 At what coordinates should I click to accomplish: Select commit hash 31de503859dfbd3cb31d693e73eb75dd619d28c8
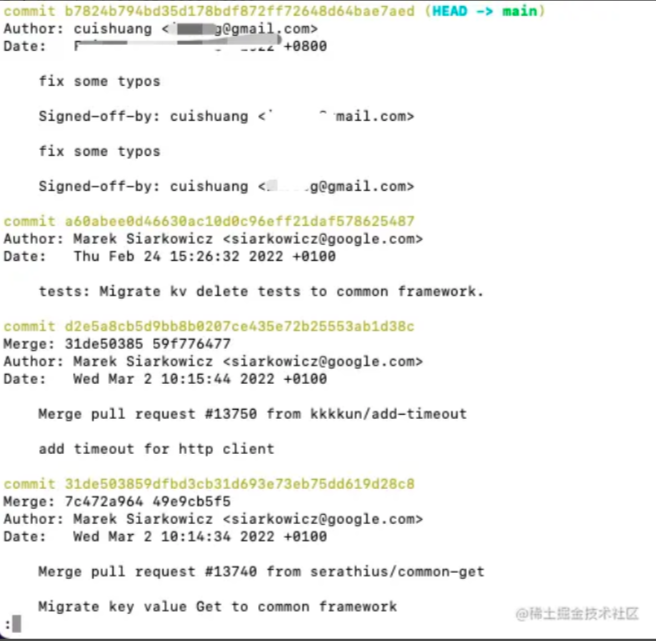point(239,484)
